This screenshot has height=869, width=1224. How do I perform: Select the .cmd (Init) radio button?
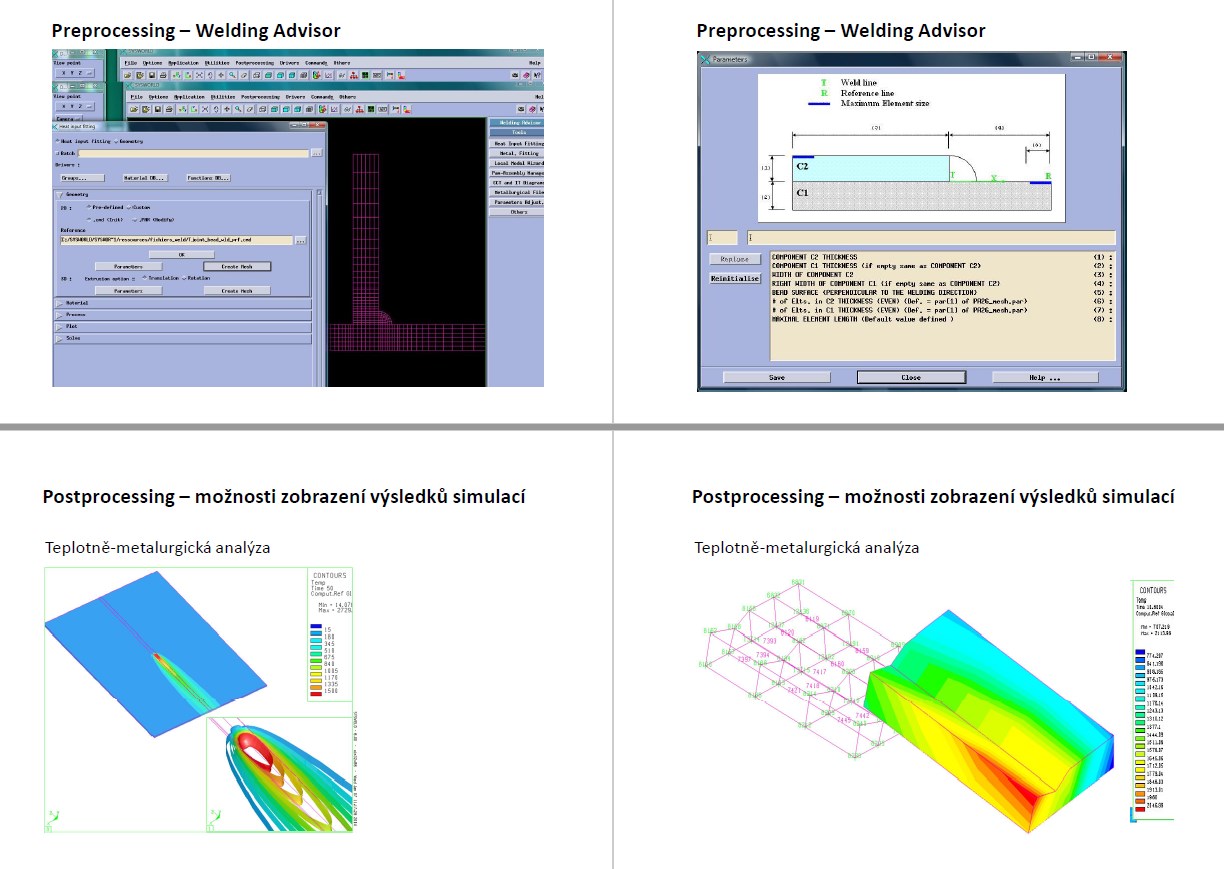coord(89,220)
